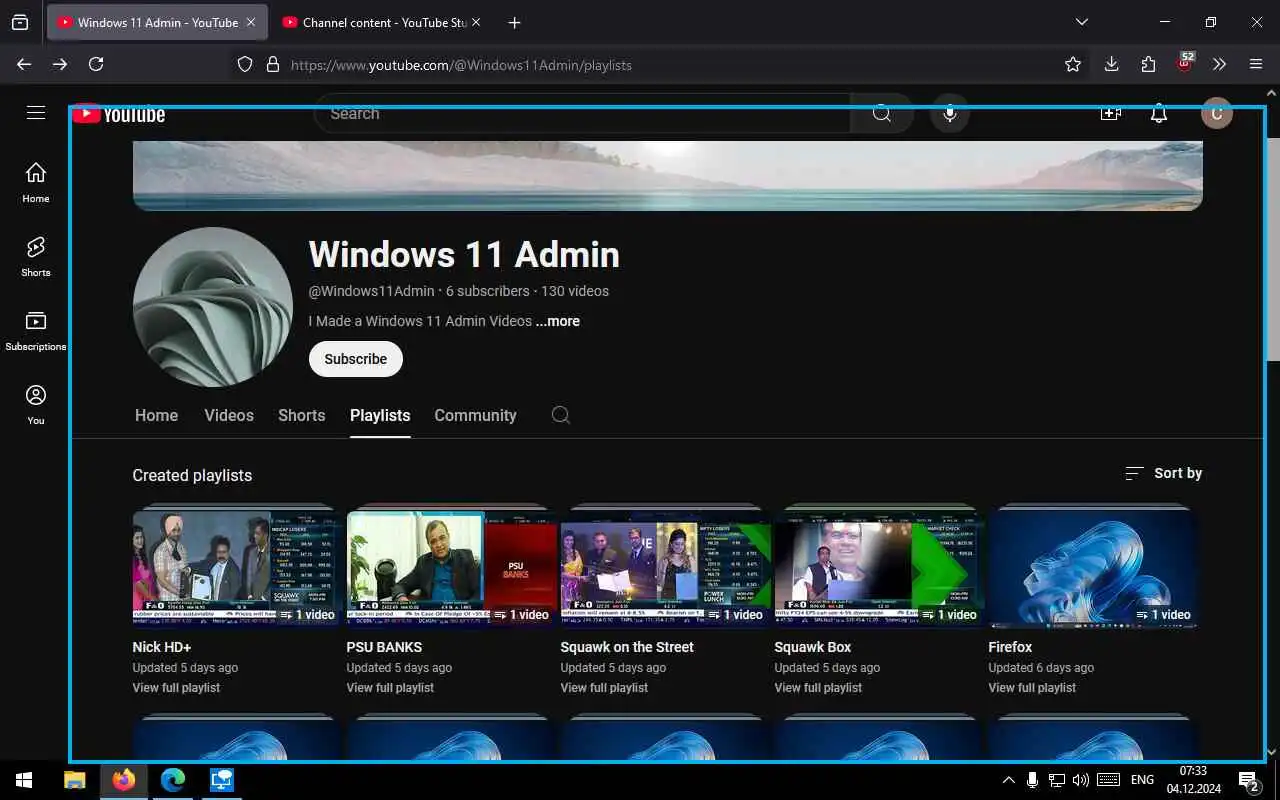View full playlist for Squawk Box
The width and height of the screenshot is (1280, 800).
click(818, 687)
